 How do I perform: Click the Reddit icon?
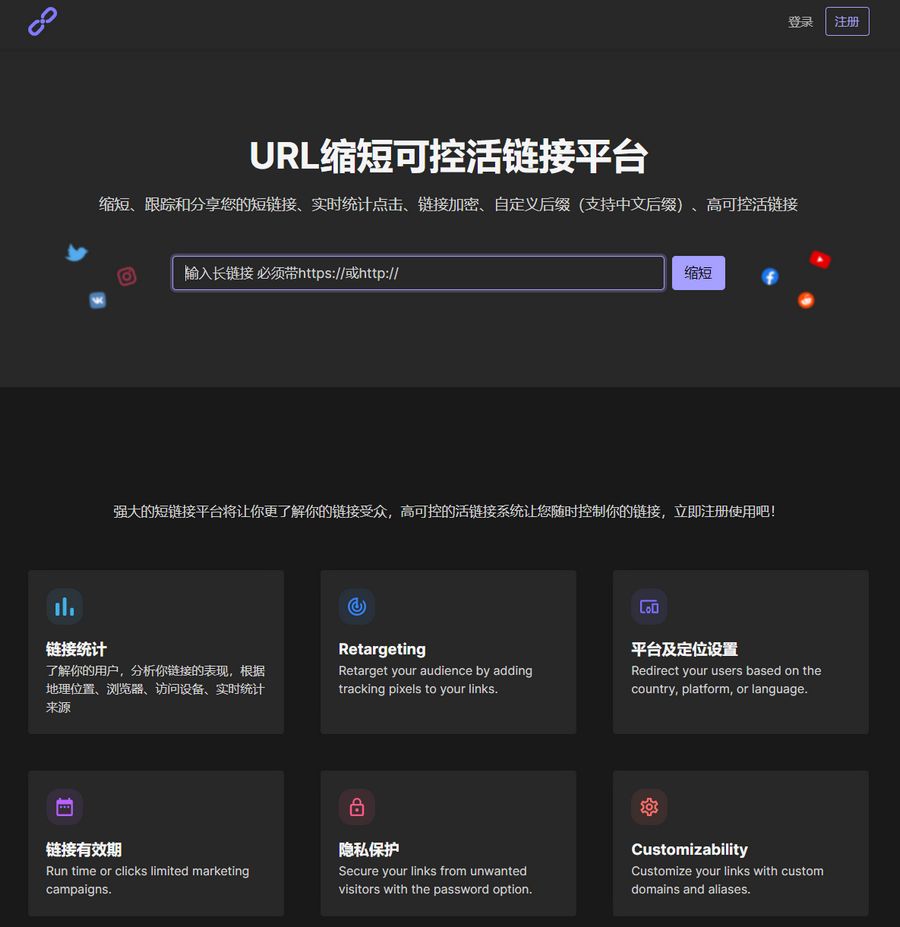click(806, 300)
